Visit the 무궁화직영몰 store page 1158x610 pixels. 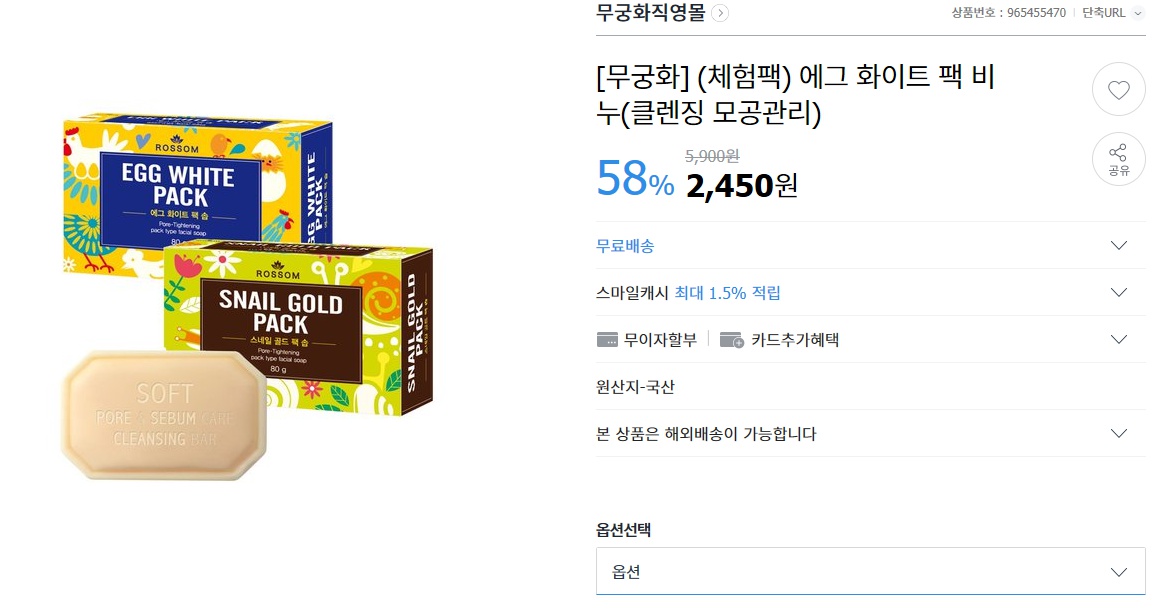pos(650,13)
